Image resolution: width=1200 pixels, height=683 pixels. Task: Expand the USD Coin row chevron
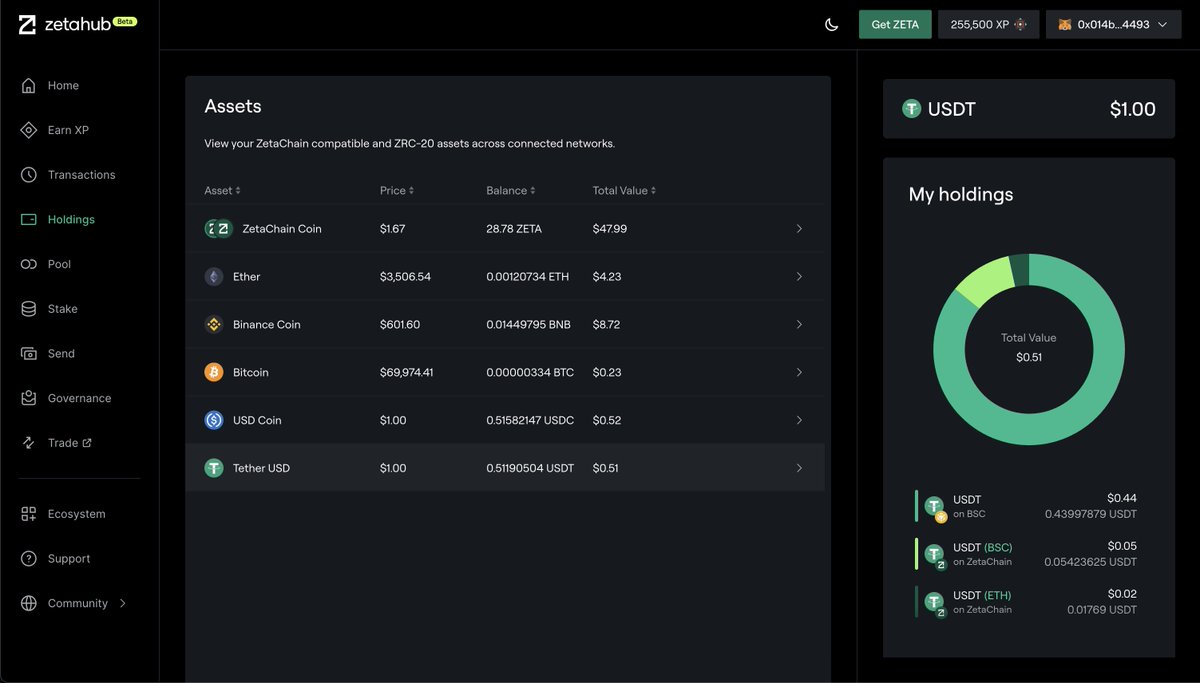(x=799, y=421)
